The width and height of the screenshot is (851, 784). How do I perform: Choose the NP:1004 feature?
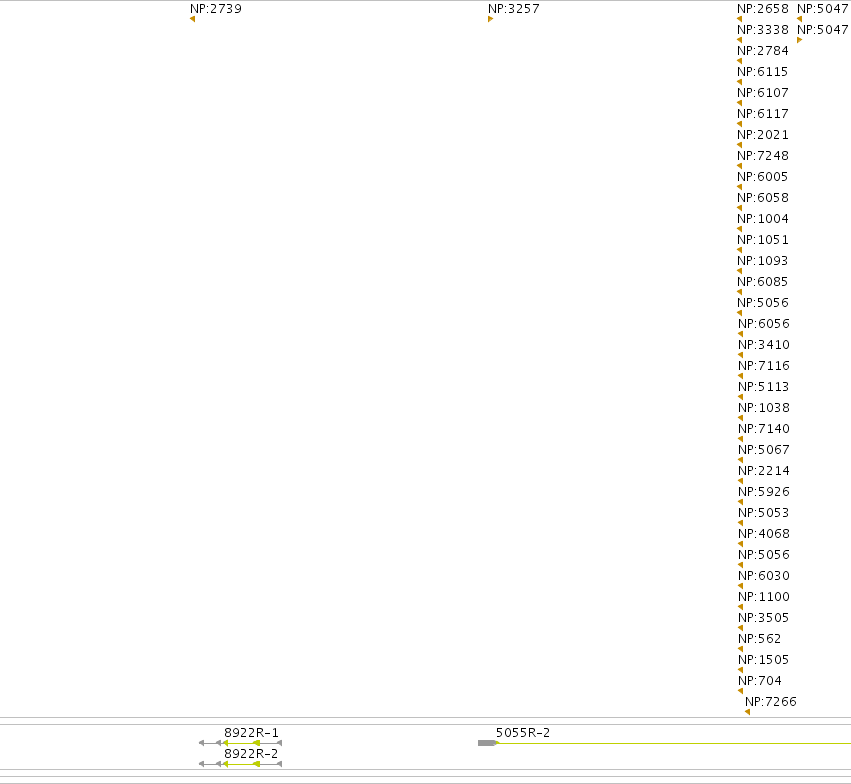pos(763,219)
